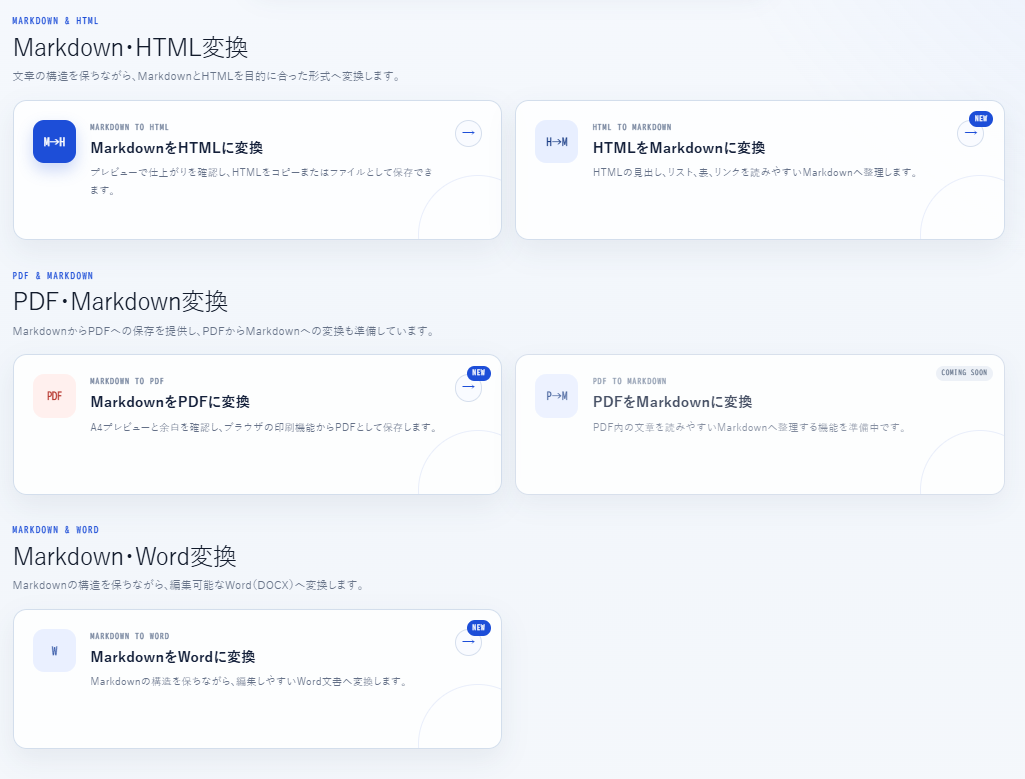Click the red PDF icon tile
Screen dimensions: 1025x779
[54, 395]
